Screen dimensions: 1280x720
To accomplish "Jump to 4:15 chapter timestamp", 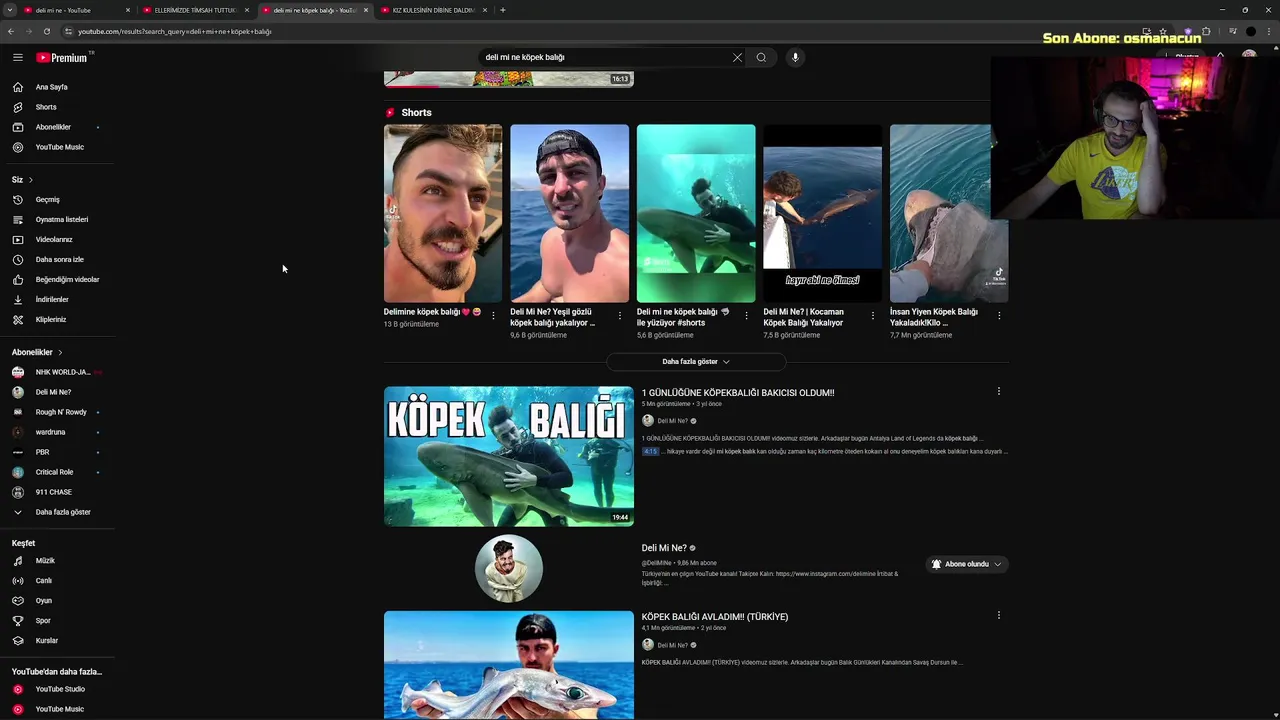I will (x=650, y=451).
